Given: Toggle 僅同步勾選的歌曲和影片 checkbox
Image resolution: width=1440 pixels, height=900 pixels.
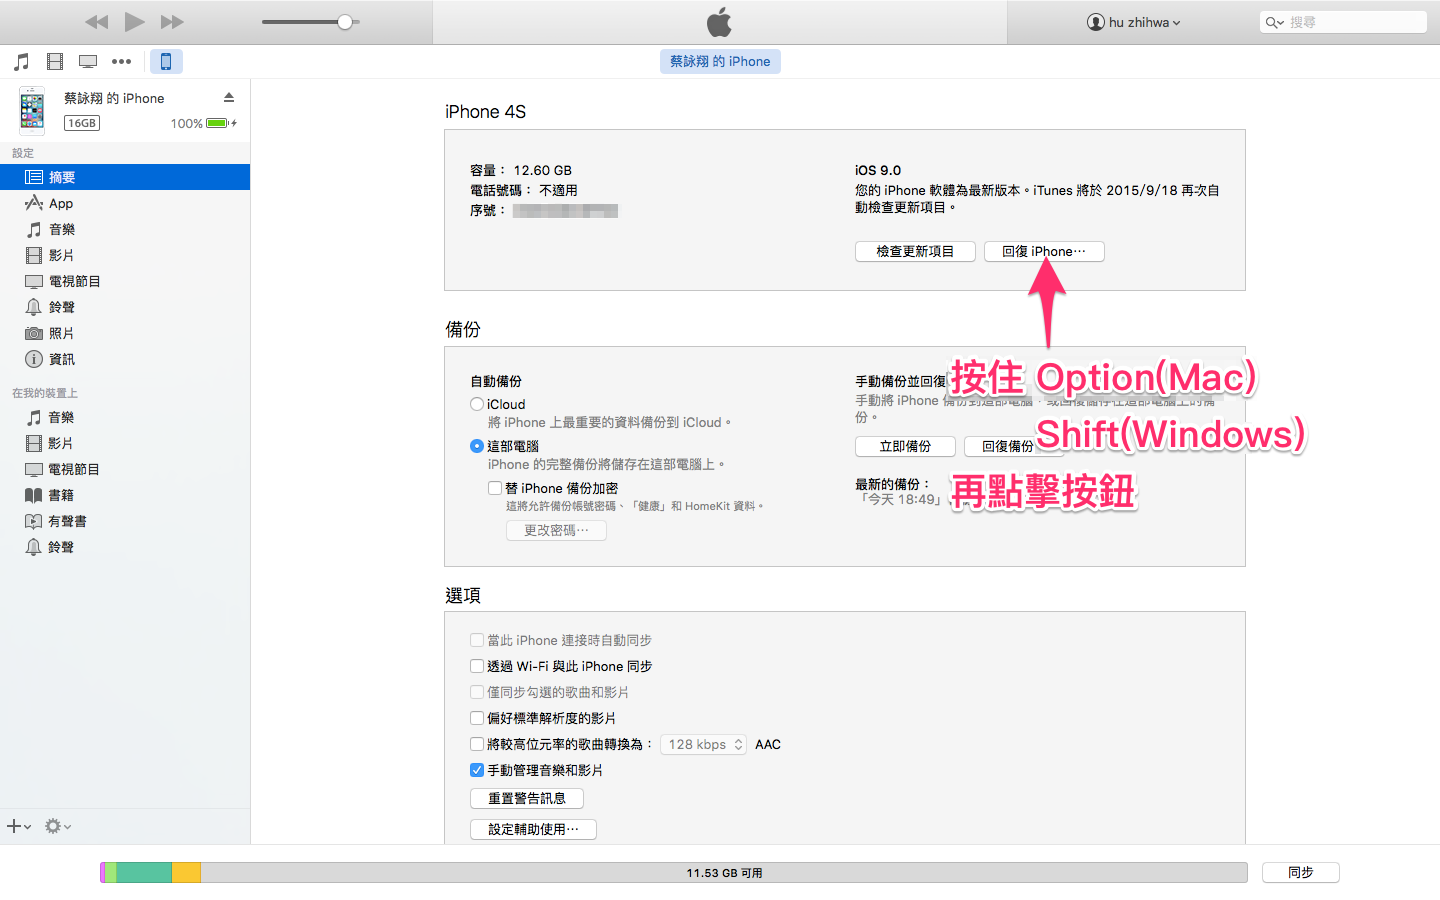Looking at the screenshot, I should click(477, 692).
